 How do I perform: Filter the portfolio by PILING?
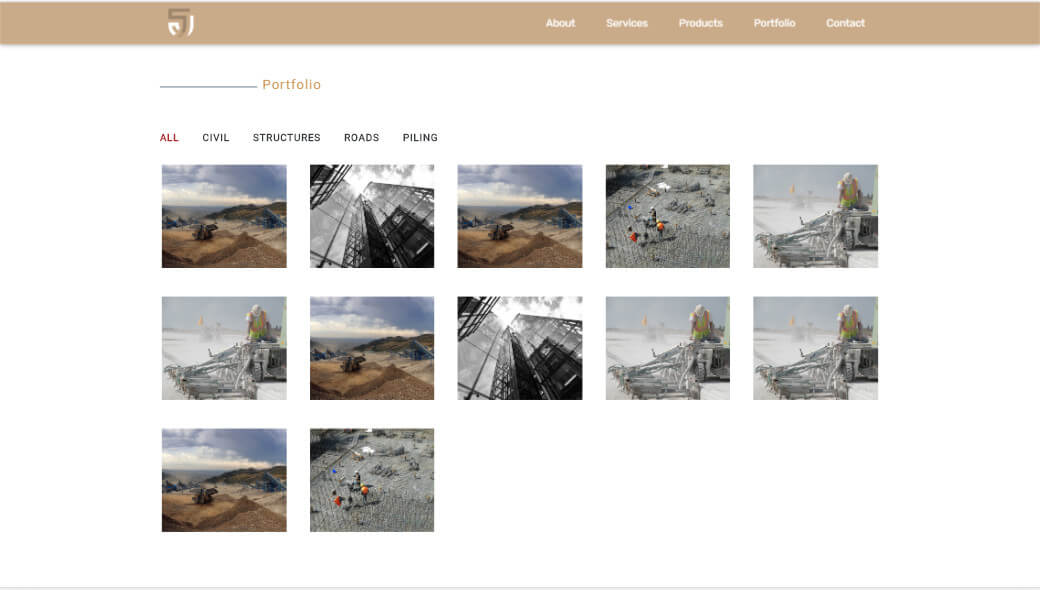[420, 138]
